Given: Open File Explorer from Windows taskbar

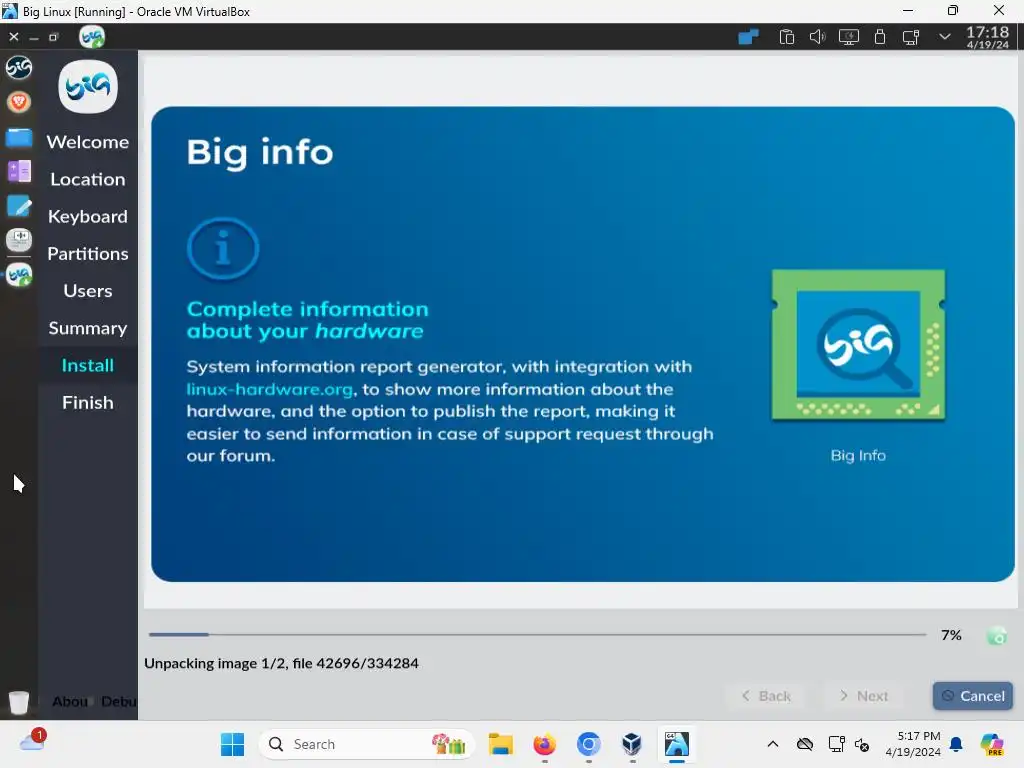Looking at the screenshot, I should click(x=501, y=744).
